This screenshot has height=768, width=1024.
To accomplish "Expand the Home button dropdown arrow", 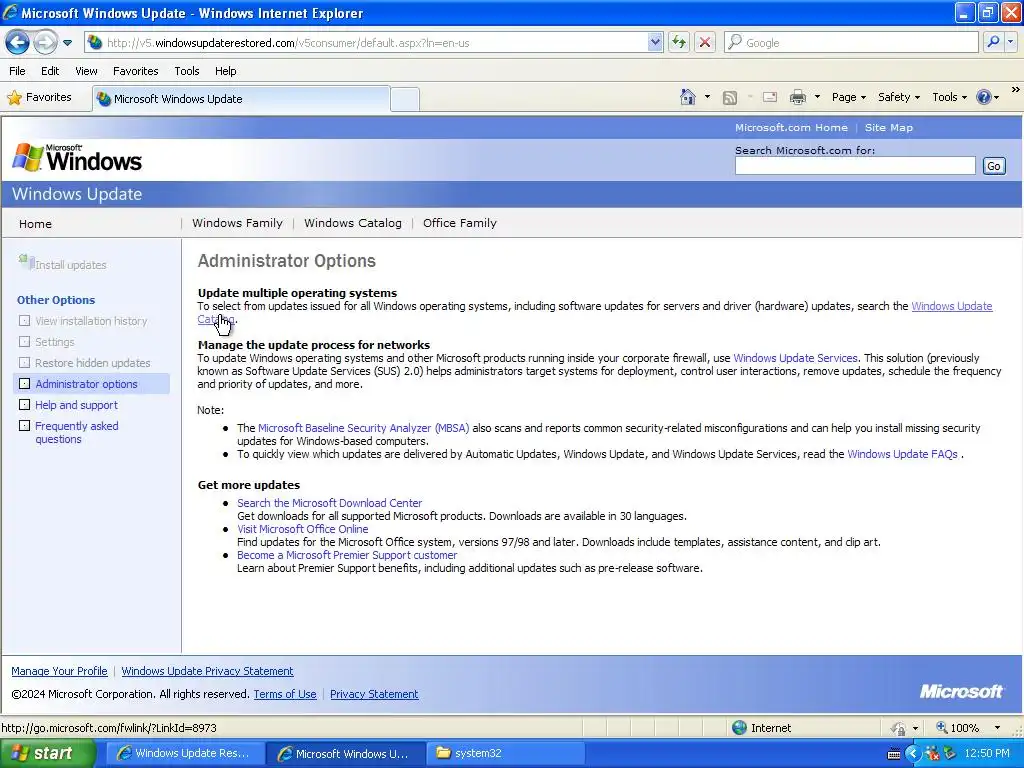I will tap(707, 97).
